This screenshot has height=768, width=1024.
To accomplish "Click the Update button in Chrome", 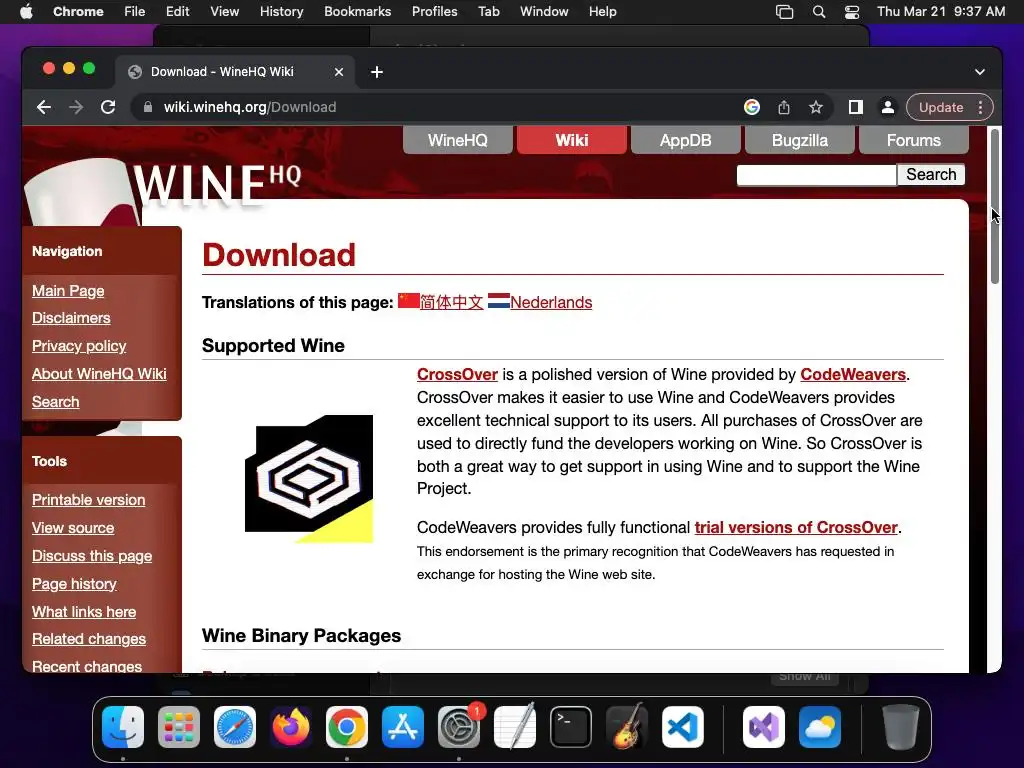I will [940, 107].
